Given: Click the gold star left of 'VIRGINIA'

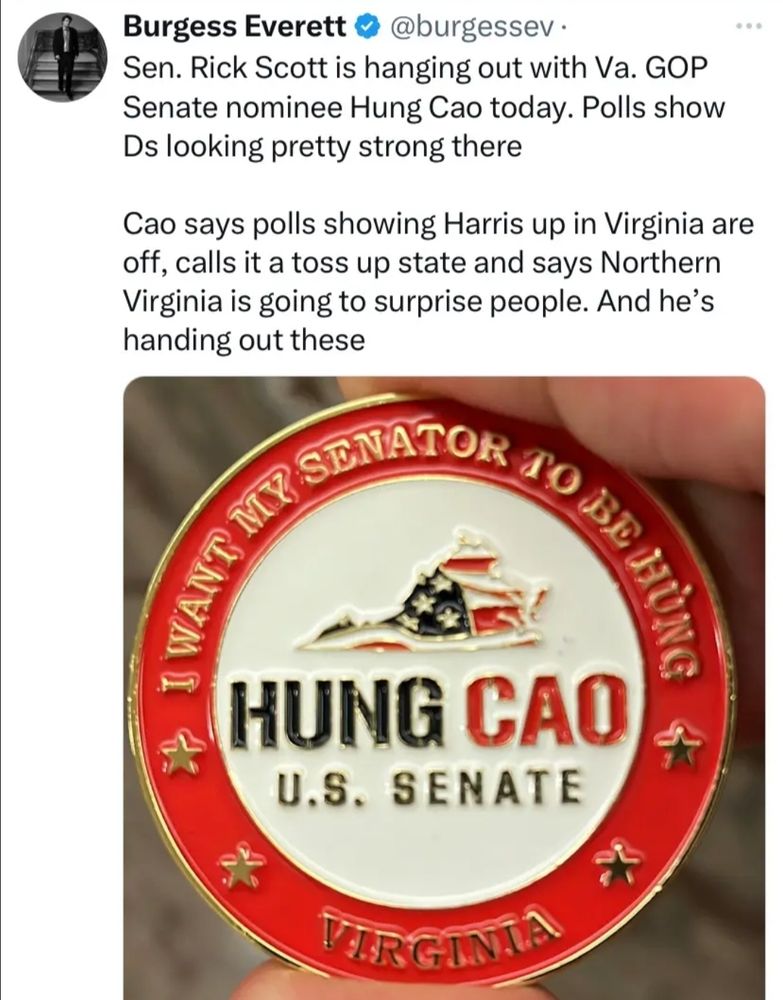Looking at the screenshot, I should (x=242, y=867).
